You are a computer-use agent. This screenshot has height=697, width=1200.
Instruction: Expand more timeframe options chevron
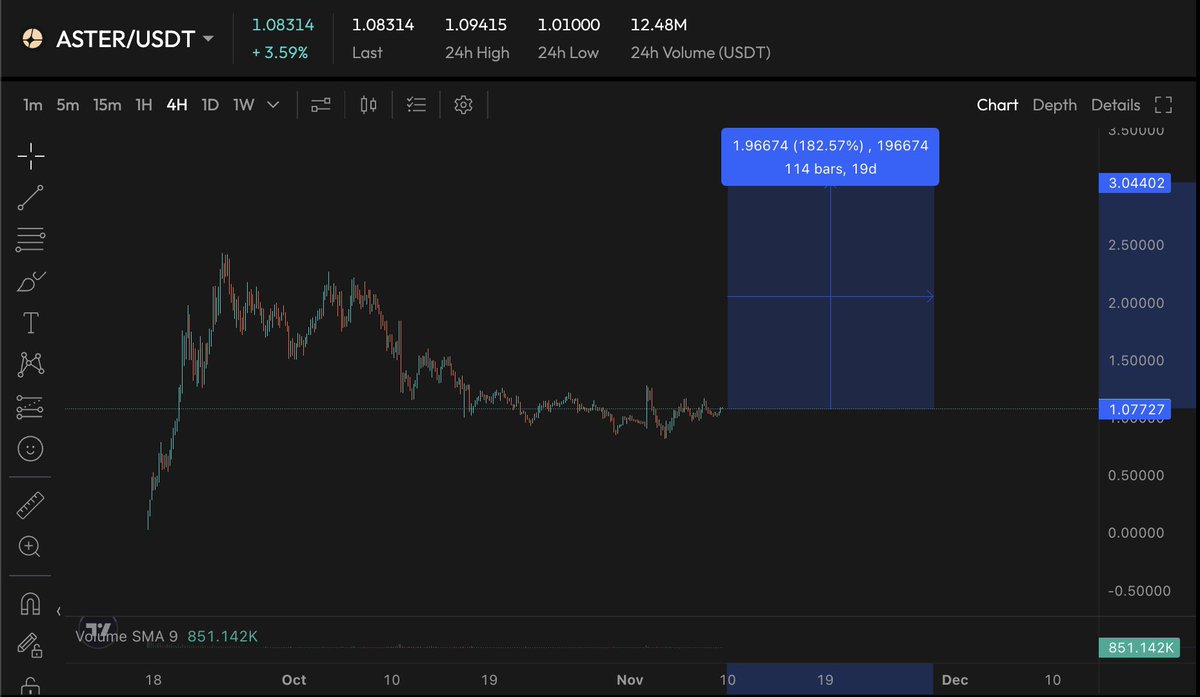pyautogui.click(x=274, y=105)
